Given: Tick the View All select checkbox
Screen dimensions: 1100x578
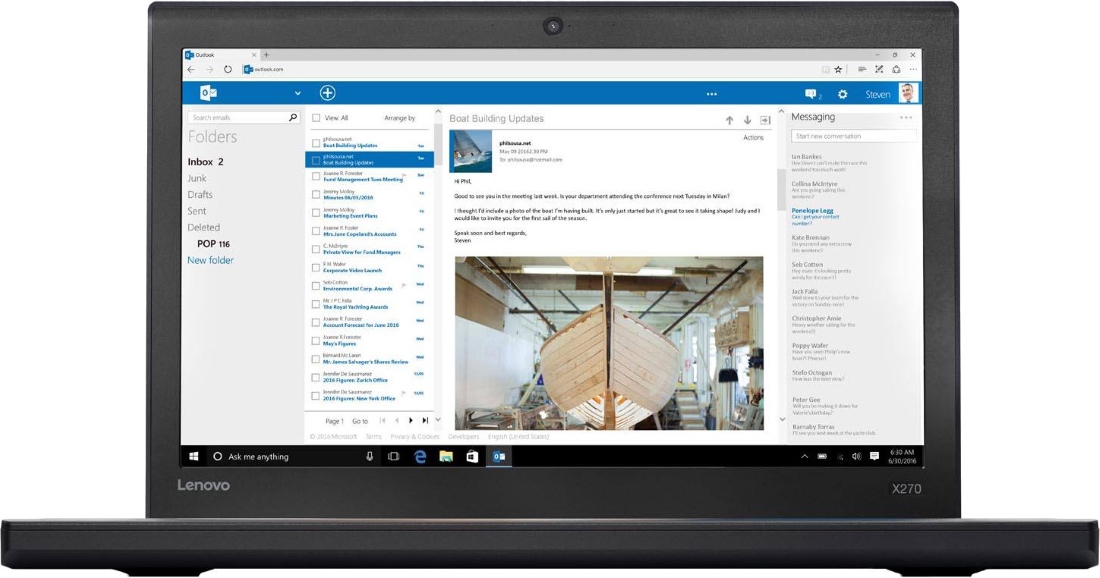Looking at the screenshot, I should [x=316, y=118].
